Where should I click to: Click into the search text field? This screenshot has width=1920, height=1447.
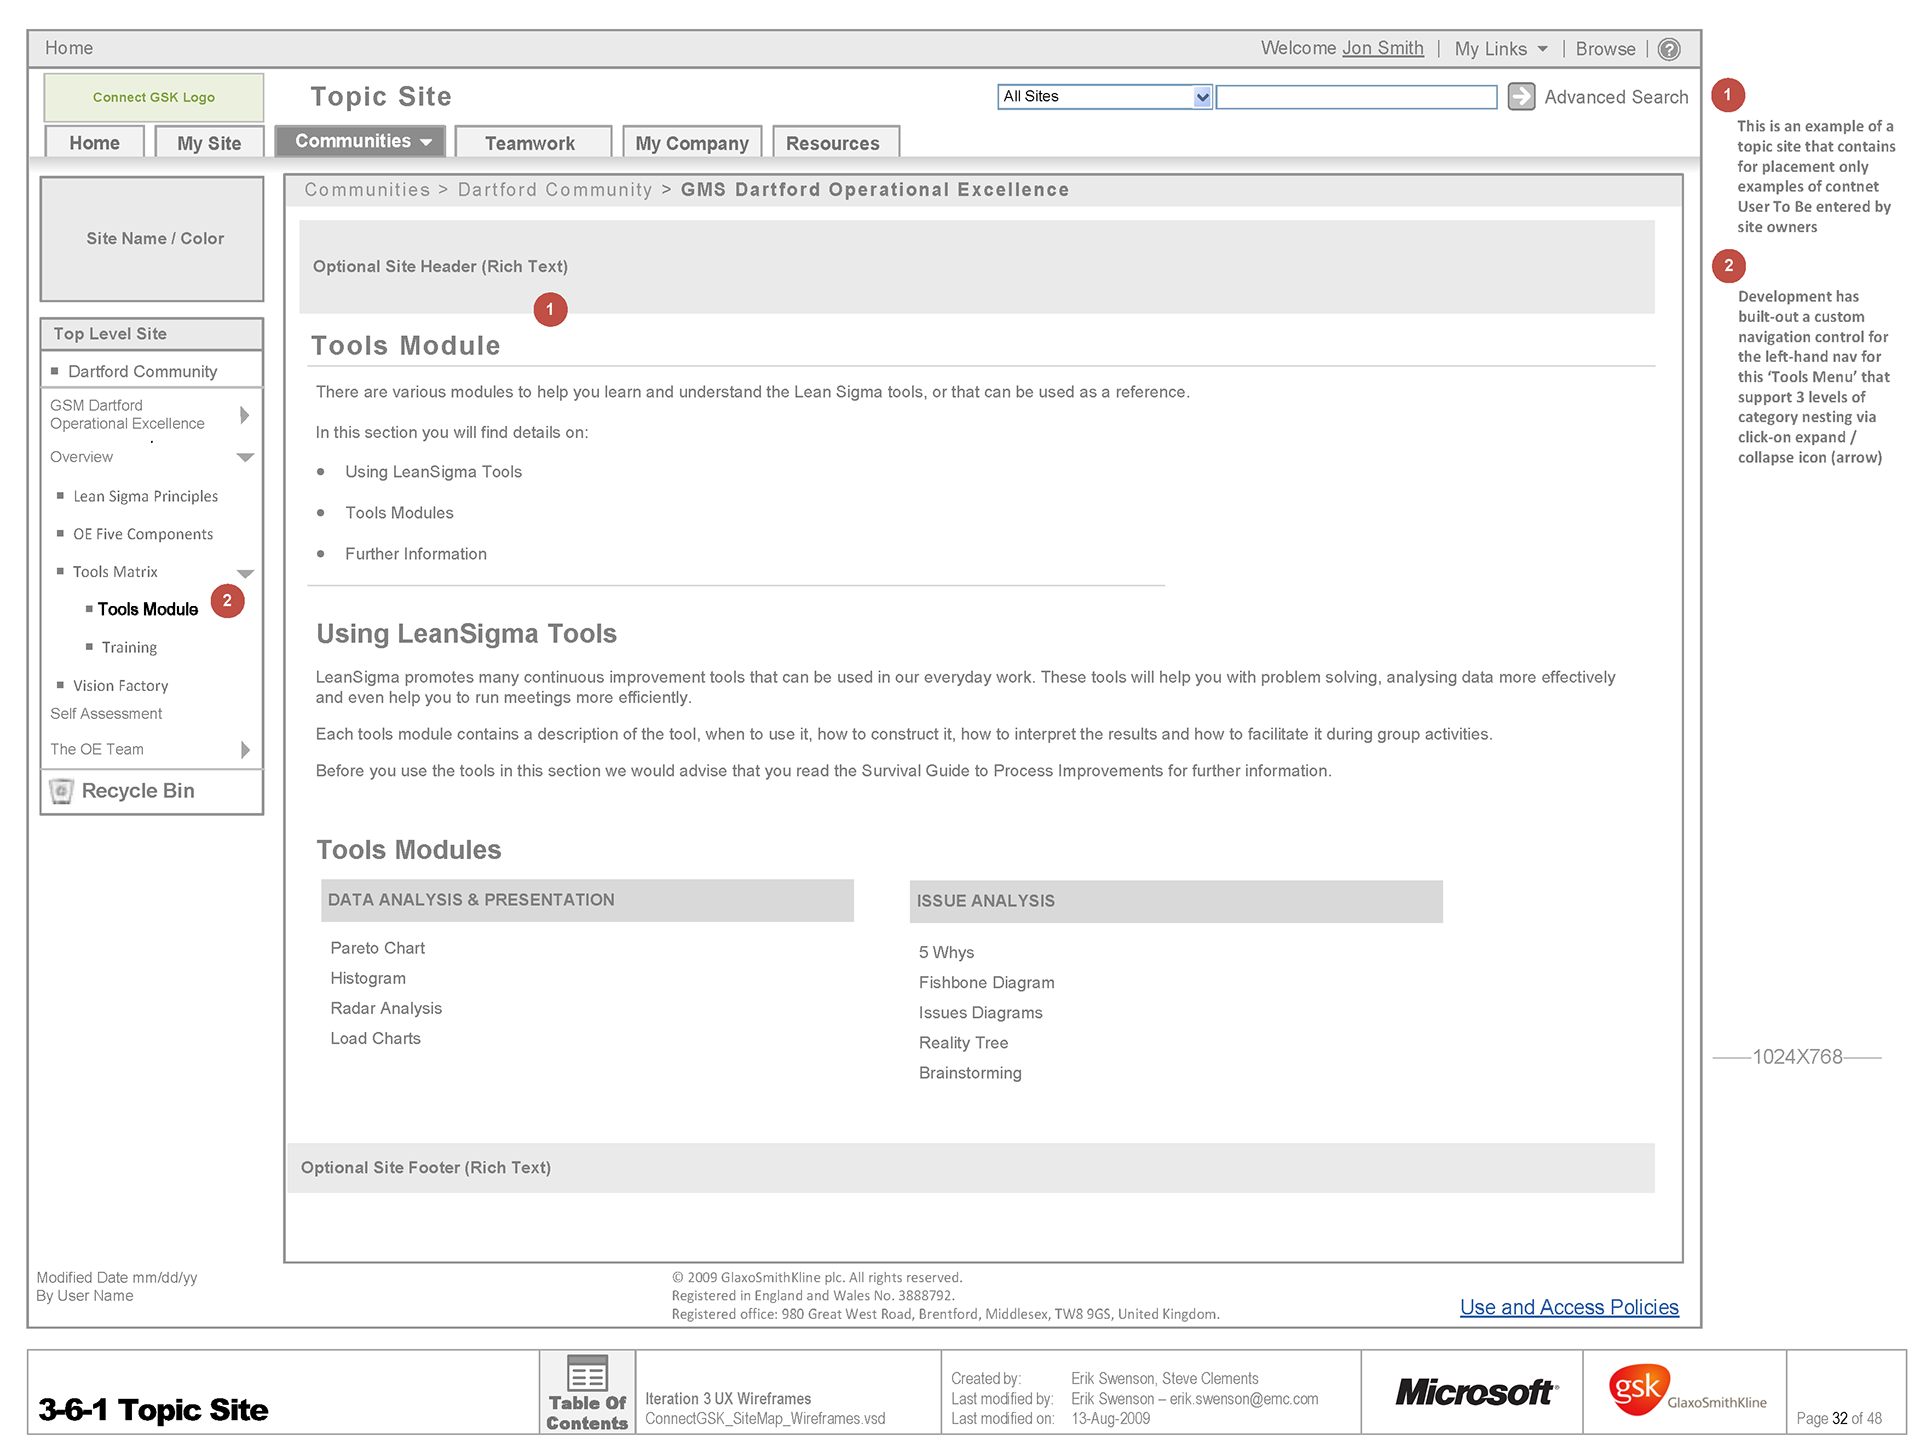(1356, 97)
